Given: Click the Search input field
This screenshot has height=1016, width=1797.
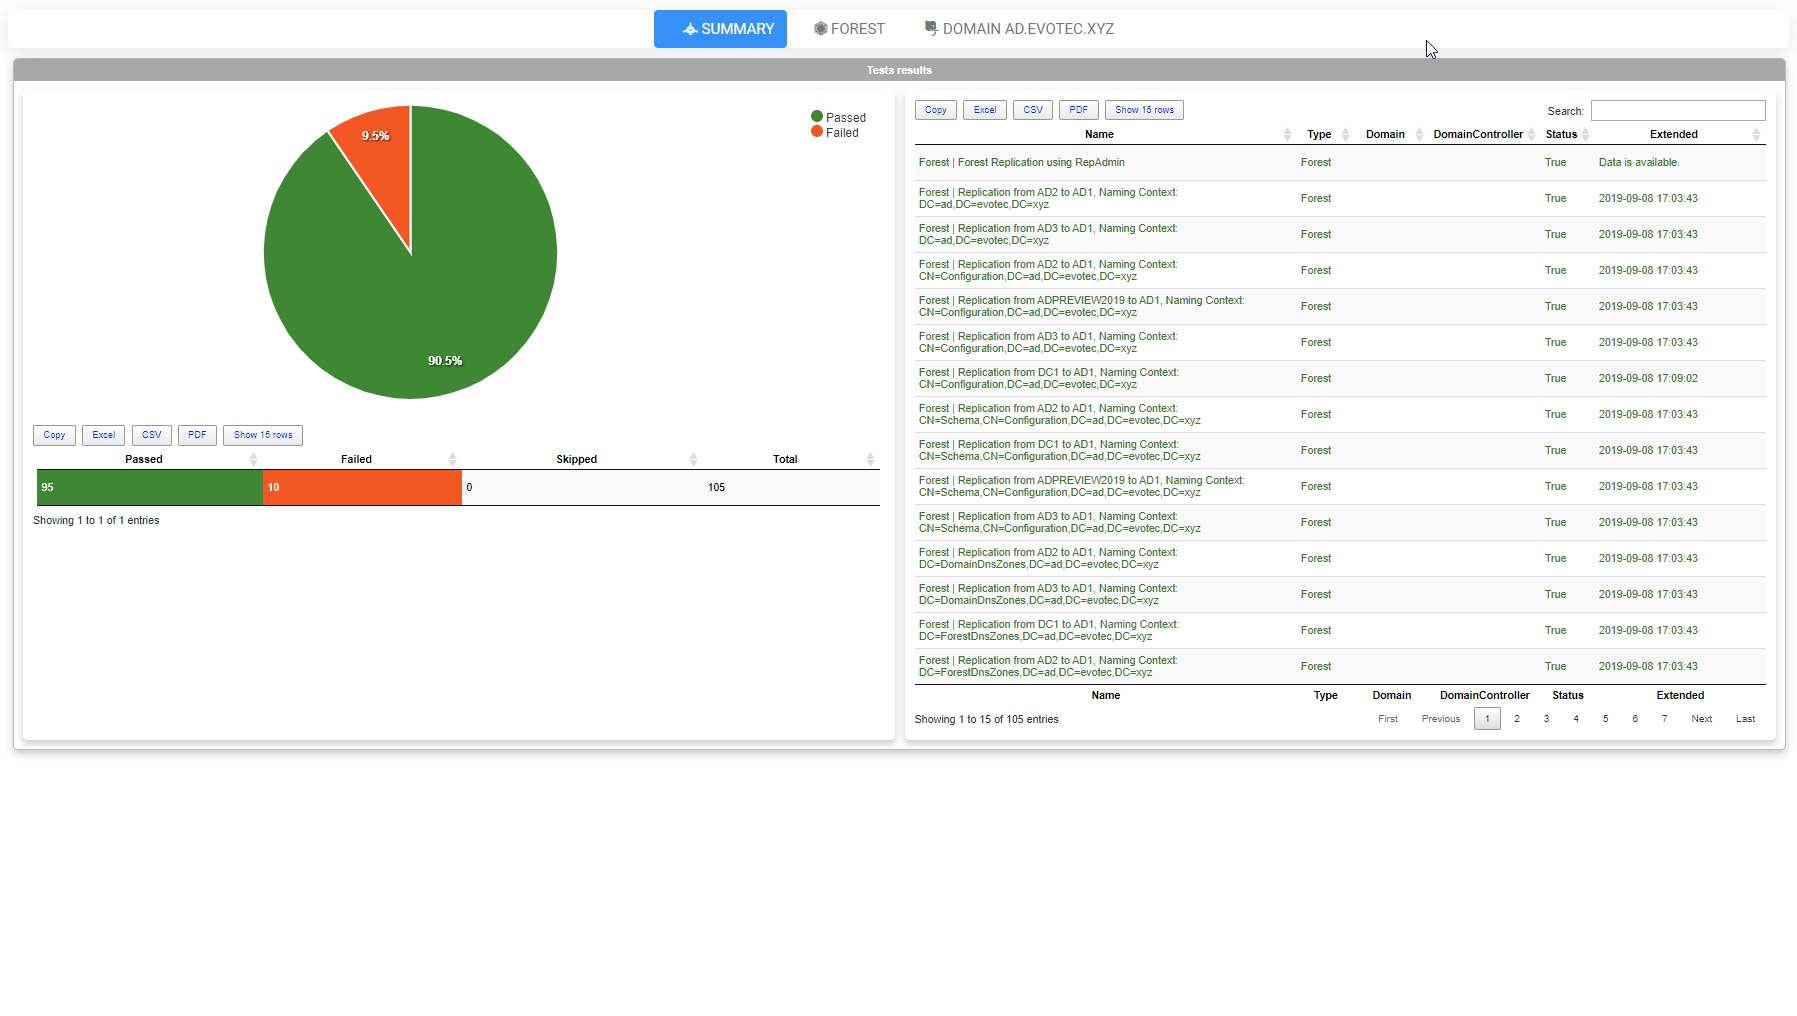Looking at the screenshot, I should click(x=1677, y=111).
